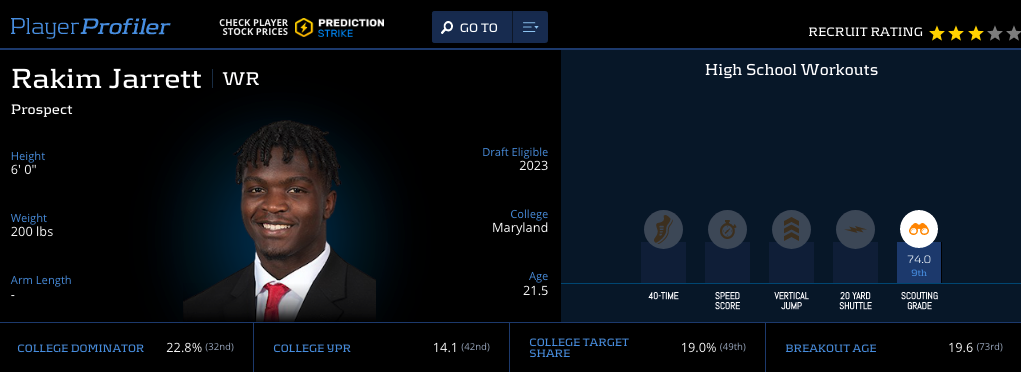Viewport: 1021px width, 372px height.
Task: Click the Scouting Grade 74.0 bar
Action: pyautogui.click(x=919, y=263)
